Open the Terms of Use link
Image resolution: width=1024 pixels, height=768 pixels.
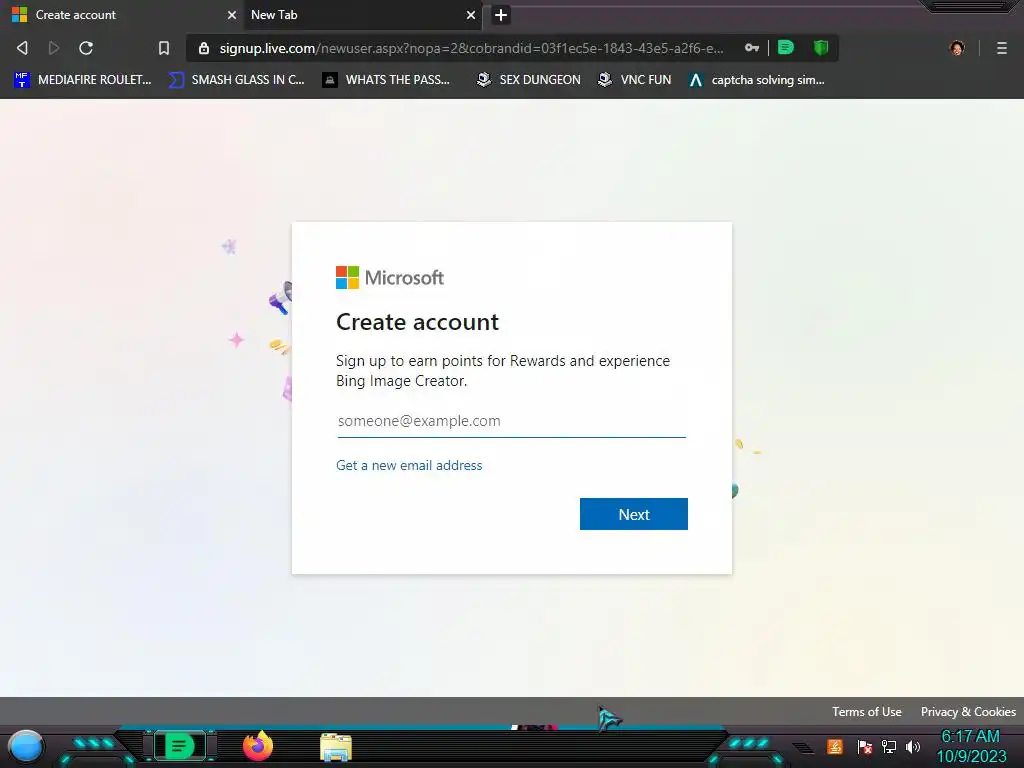[867, 712]
